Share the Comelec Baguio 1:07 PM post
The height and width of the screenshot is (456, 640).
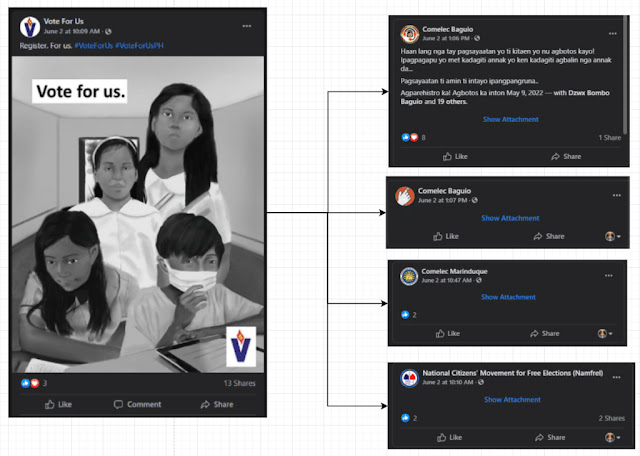(x=549, y=236)
